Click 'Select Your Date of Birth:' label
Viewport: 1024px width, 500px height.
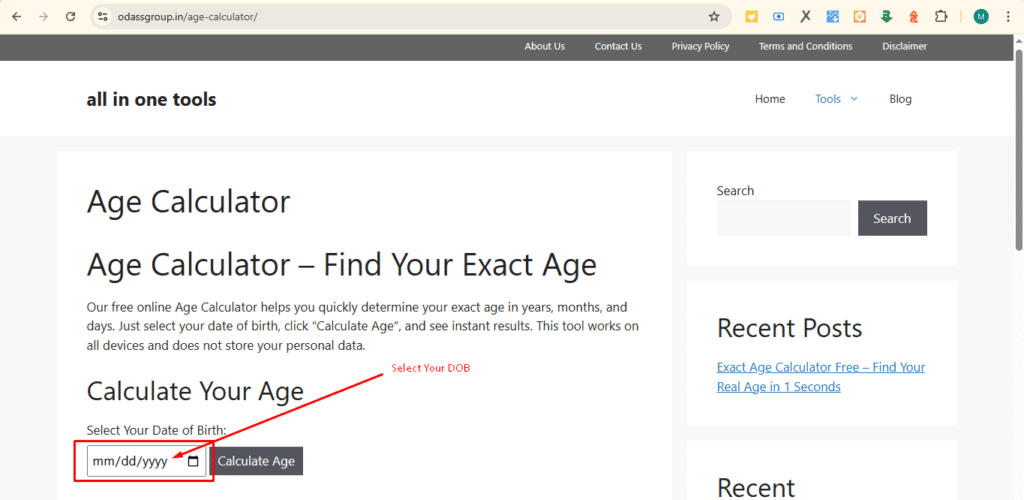tap(157, 430)
